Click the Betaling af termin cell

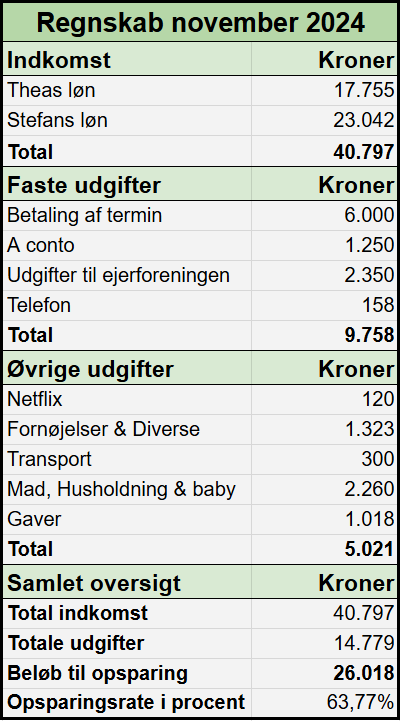127,216
